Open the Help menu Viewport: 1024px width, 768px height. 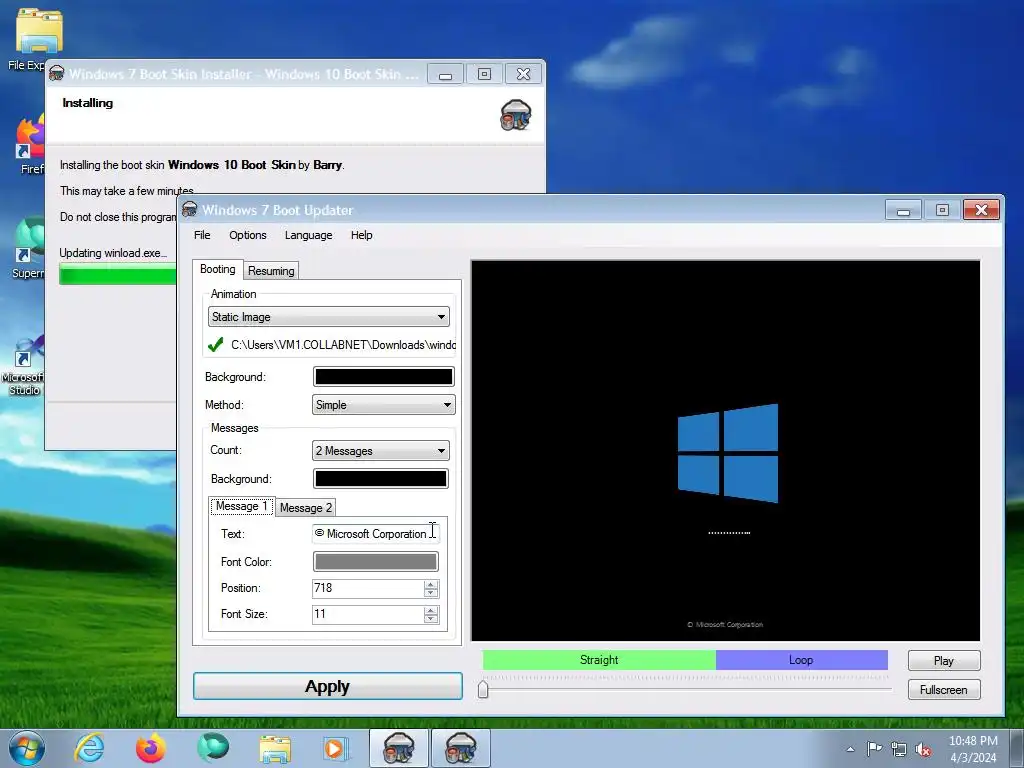click(361, 235)
